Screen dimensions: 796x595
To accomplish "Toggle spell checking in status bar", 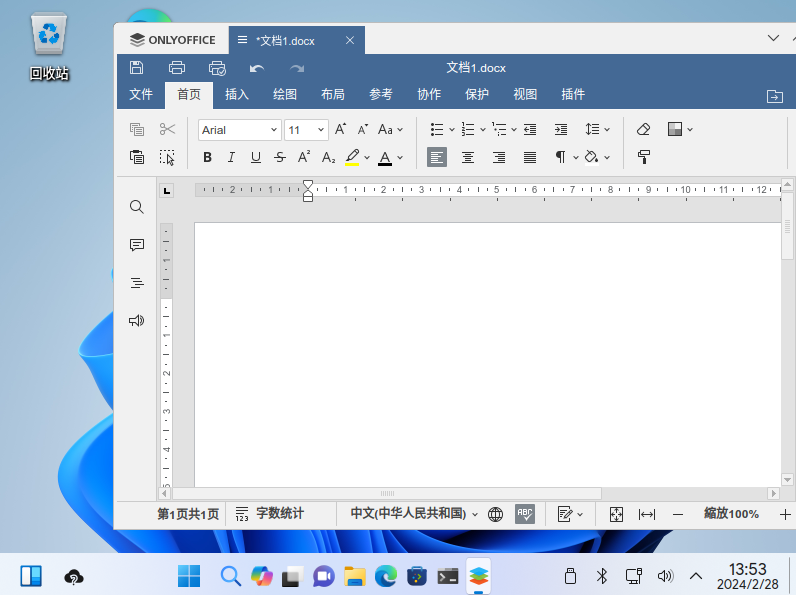I will click(x=525, y=514).
